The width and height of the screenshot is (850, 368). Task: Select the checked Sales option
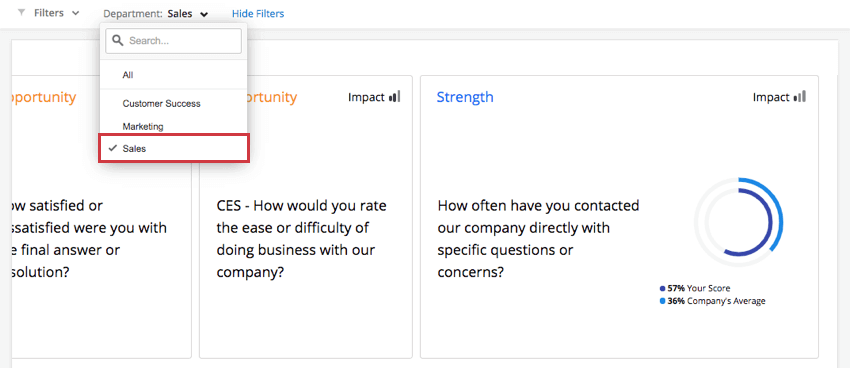coord(173,148)
